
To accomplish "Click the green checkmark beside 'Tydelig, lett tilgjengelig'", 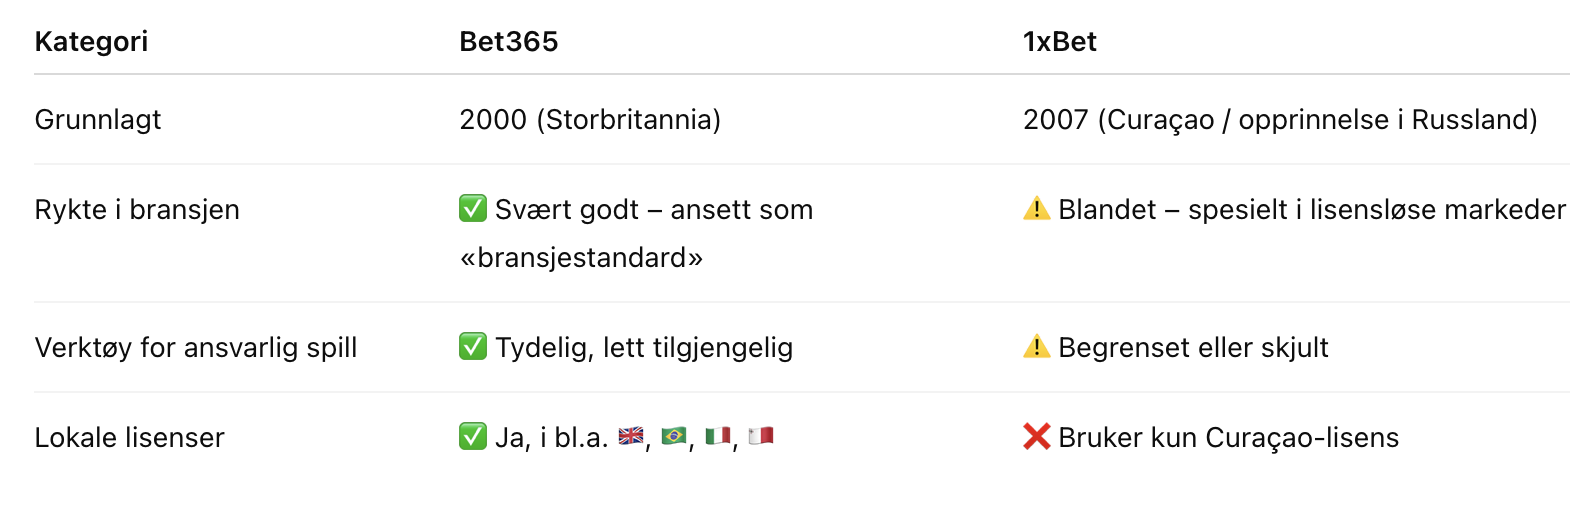I will (473, 347).
